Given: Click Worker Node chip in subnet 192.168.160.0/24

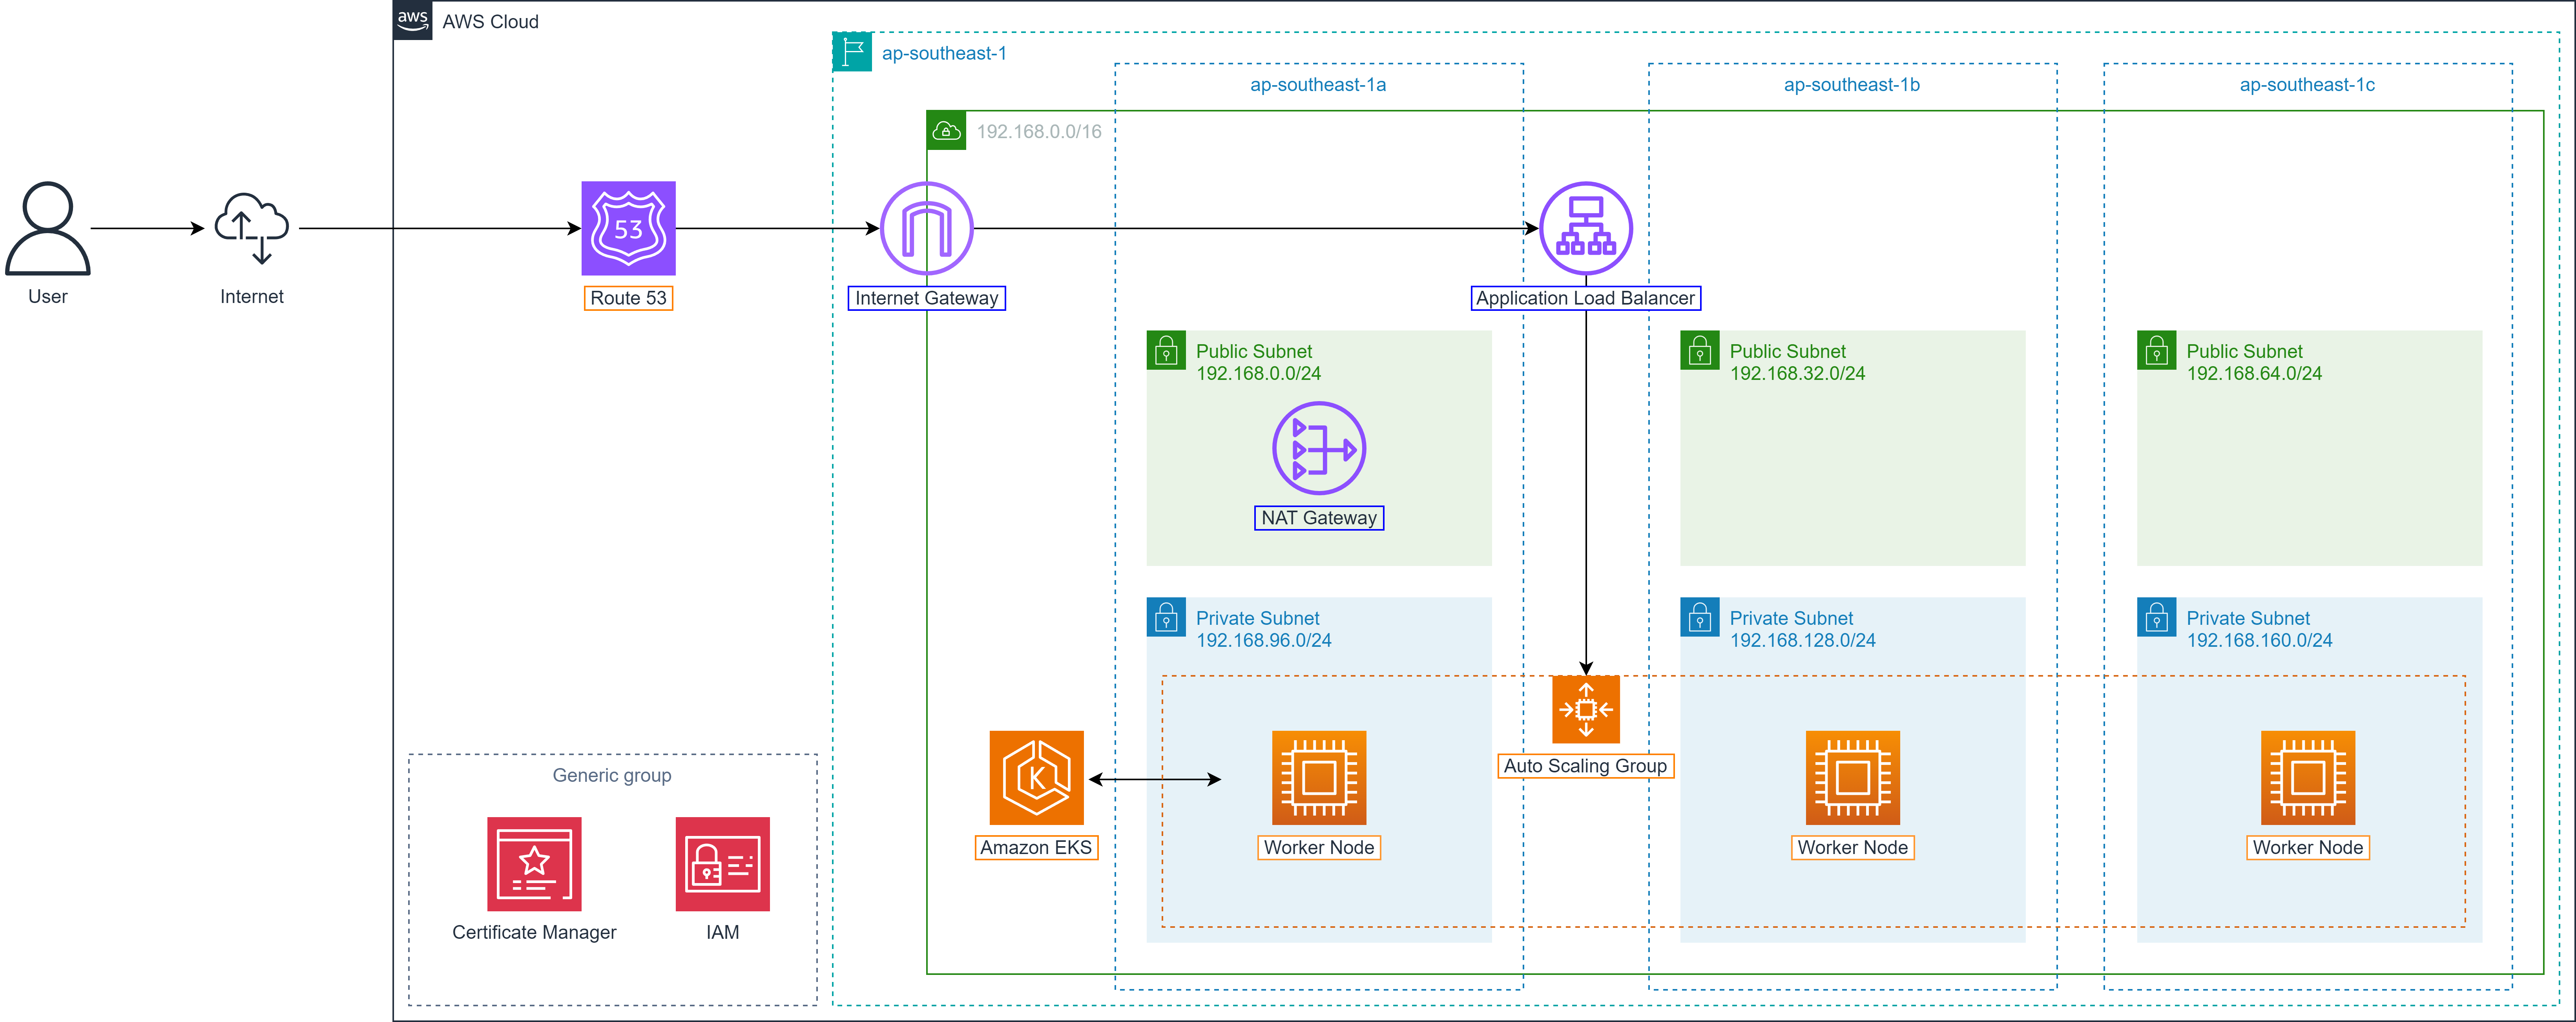Looking at the screenshot, I should 2307,777.
